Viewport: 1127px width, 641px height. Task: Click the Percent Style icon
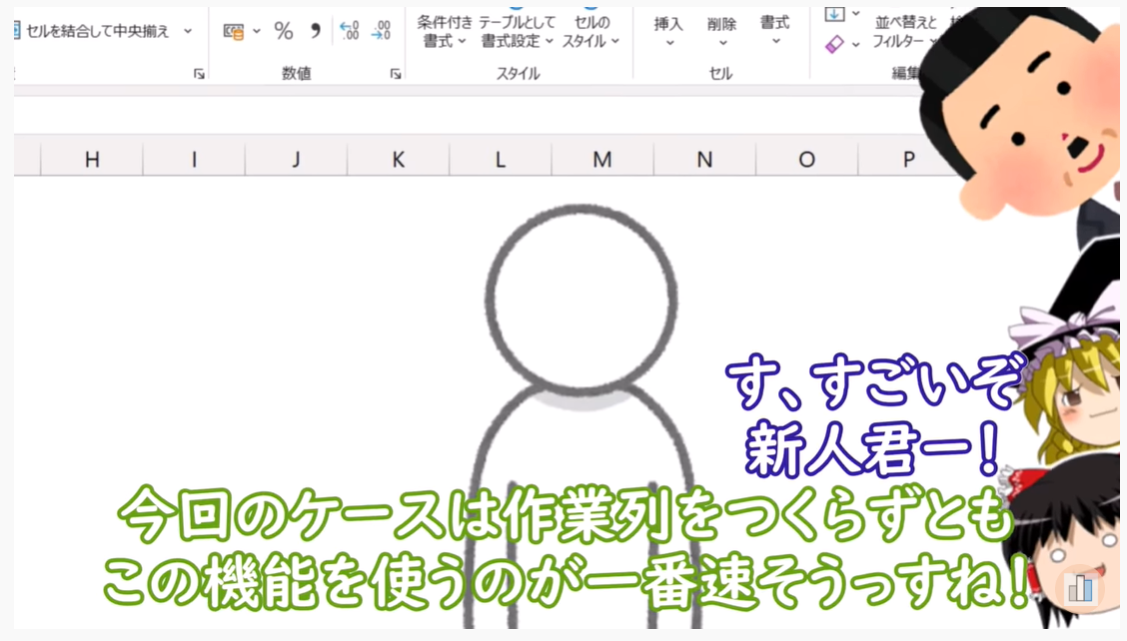click(x=284, y=32)
